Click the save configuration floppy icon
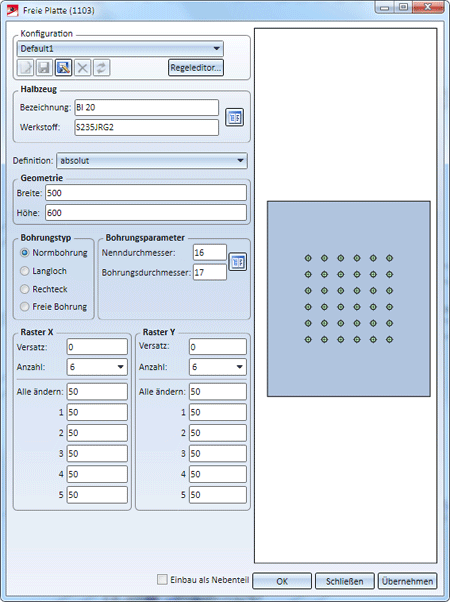The width and height of the screenshot is (450, 602). [x=45, y=68]
